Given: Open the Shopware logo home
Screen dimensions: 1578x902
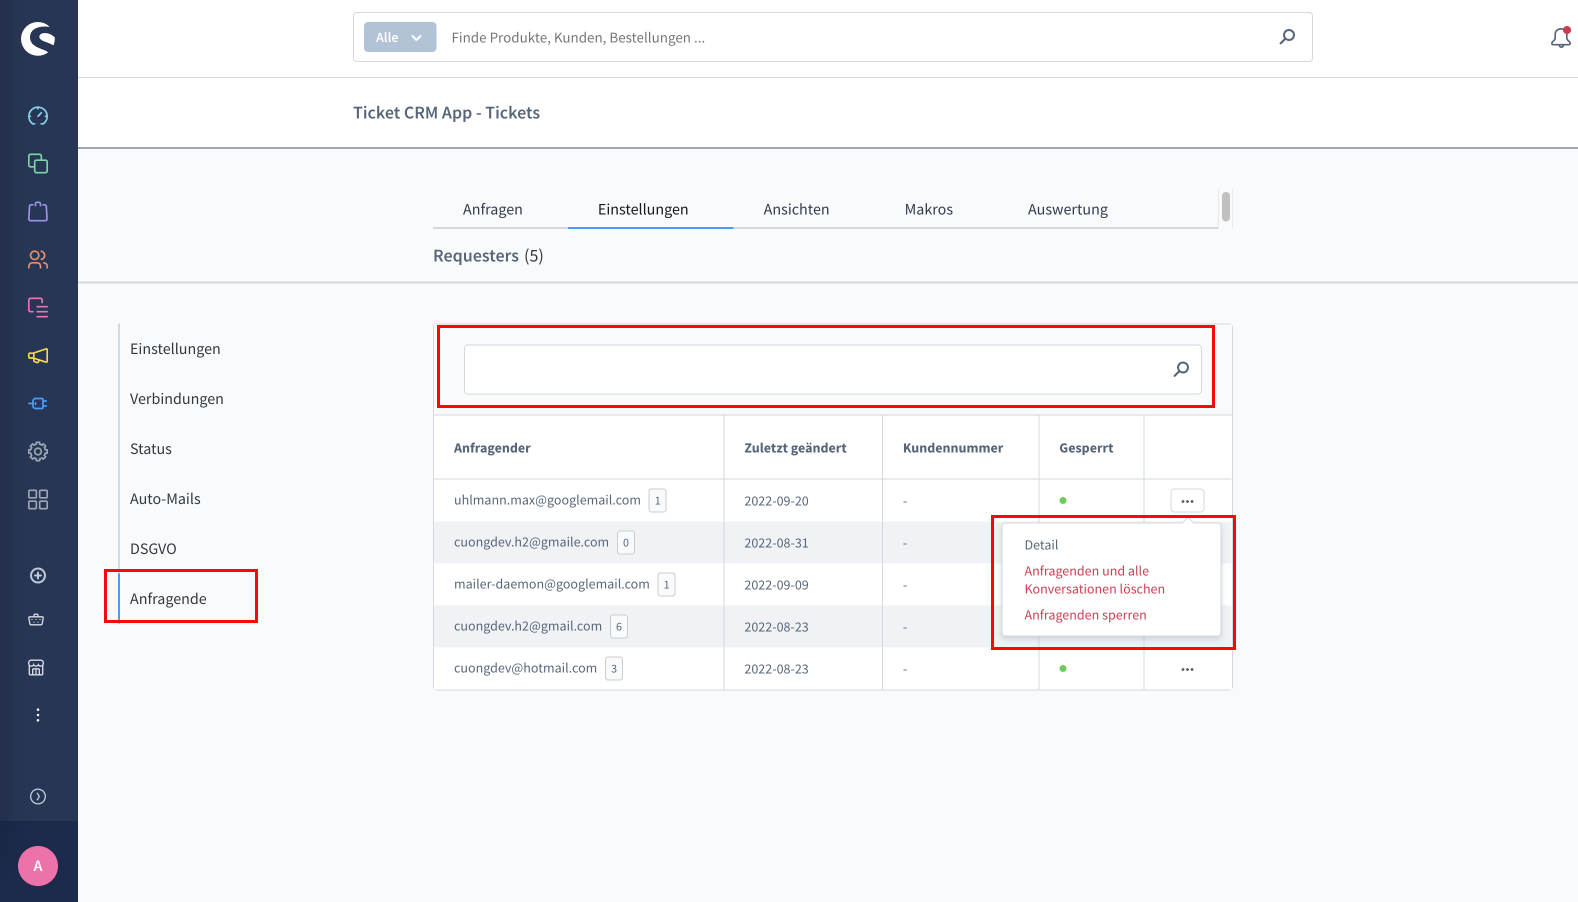Looking at the screenshot, I should tap(38, 38).
